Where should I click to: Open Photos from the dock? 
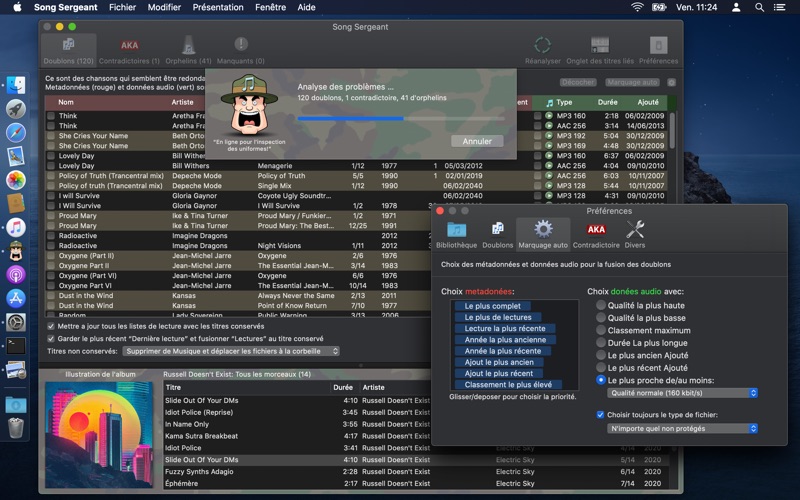tap(16, 180)
